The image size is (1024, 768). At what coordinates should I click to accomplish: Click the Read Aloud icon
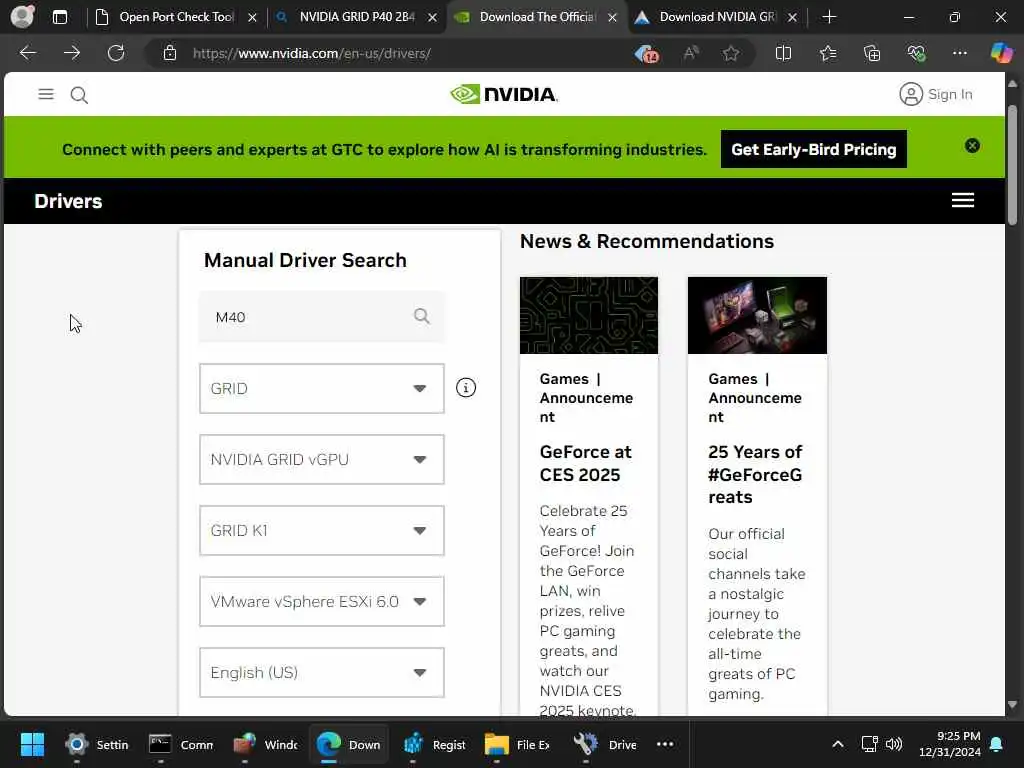691,53
